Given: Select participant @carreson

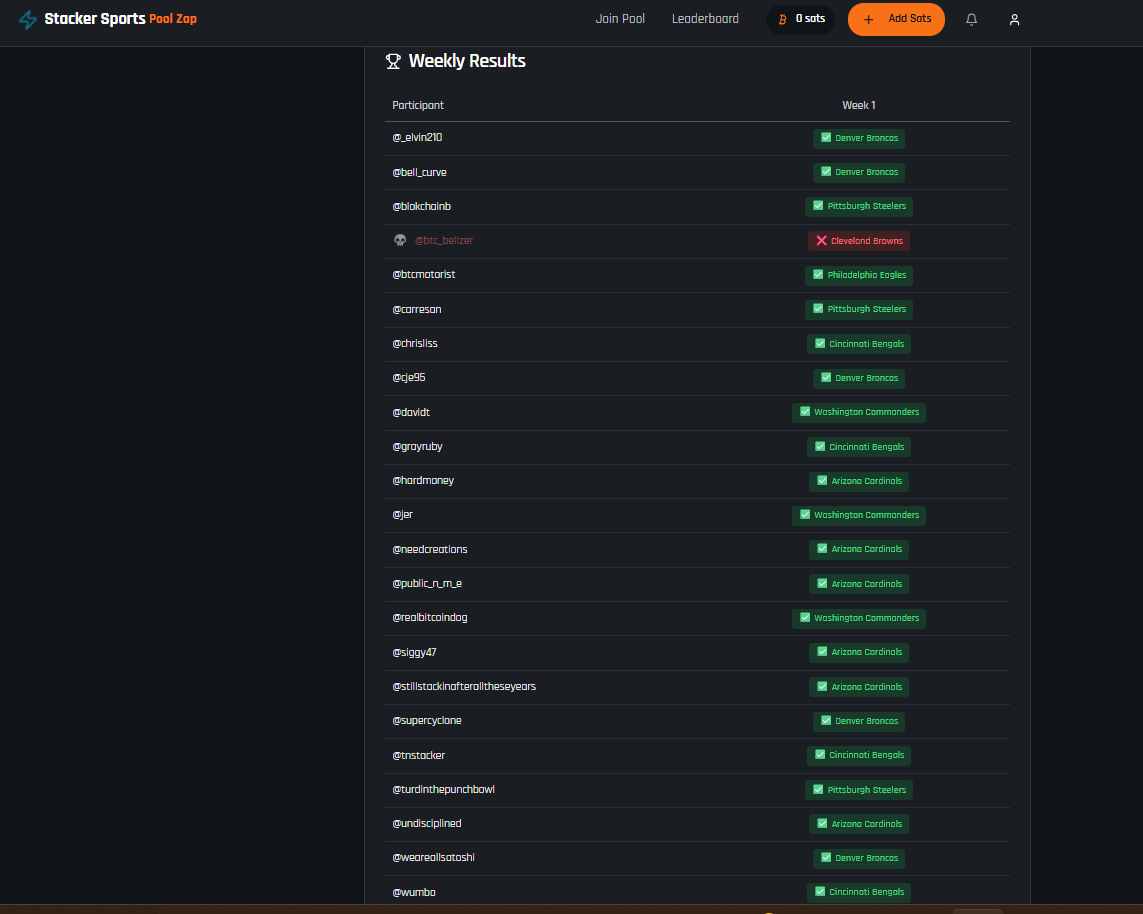Looking at the screenshot, I should coord(416,310).
